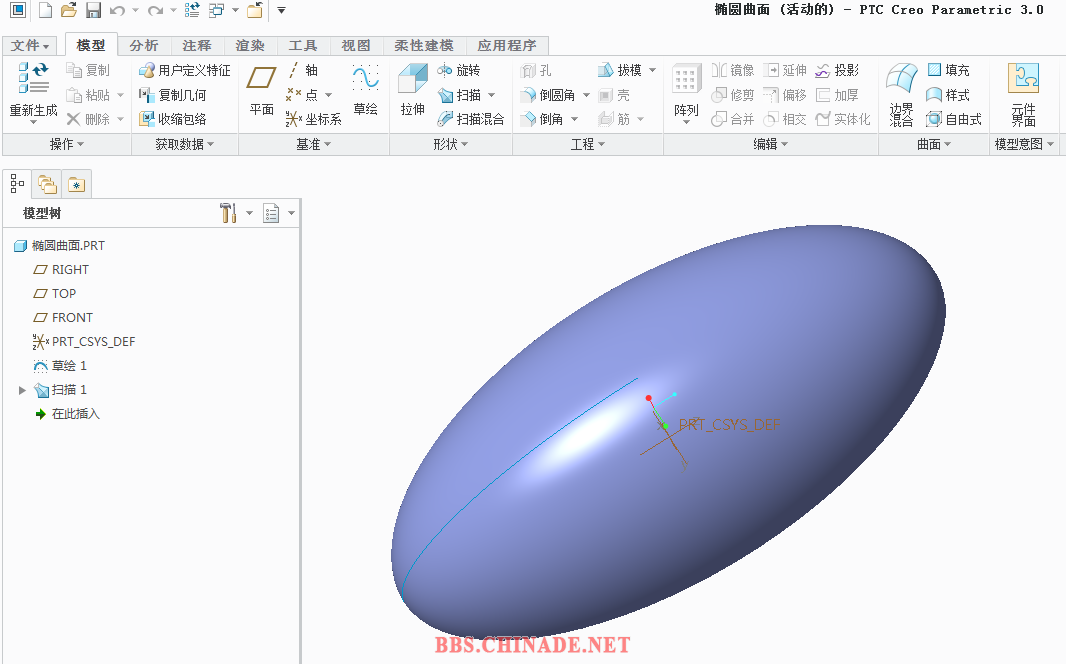Viewport: 1066px width, 664px height.
Task: Expand the Engineering (工程) group dropdown
Action: pos(587,144)
